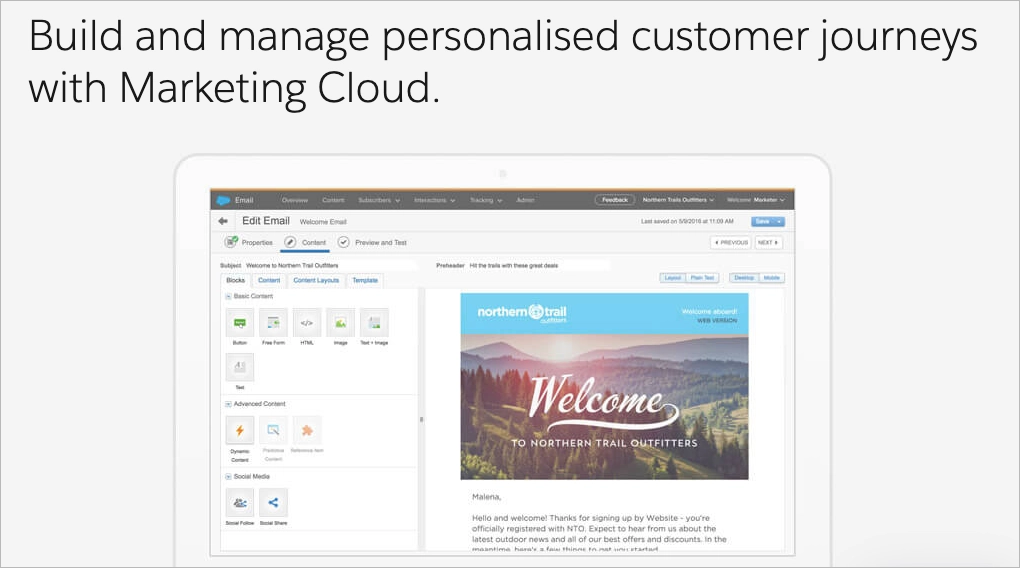This screenshot has width=1020, height=568.
Task: Switch to Mobile preview
Action: click(772, 278)
